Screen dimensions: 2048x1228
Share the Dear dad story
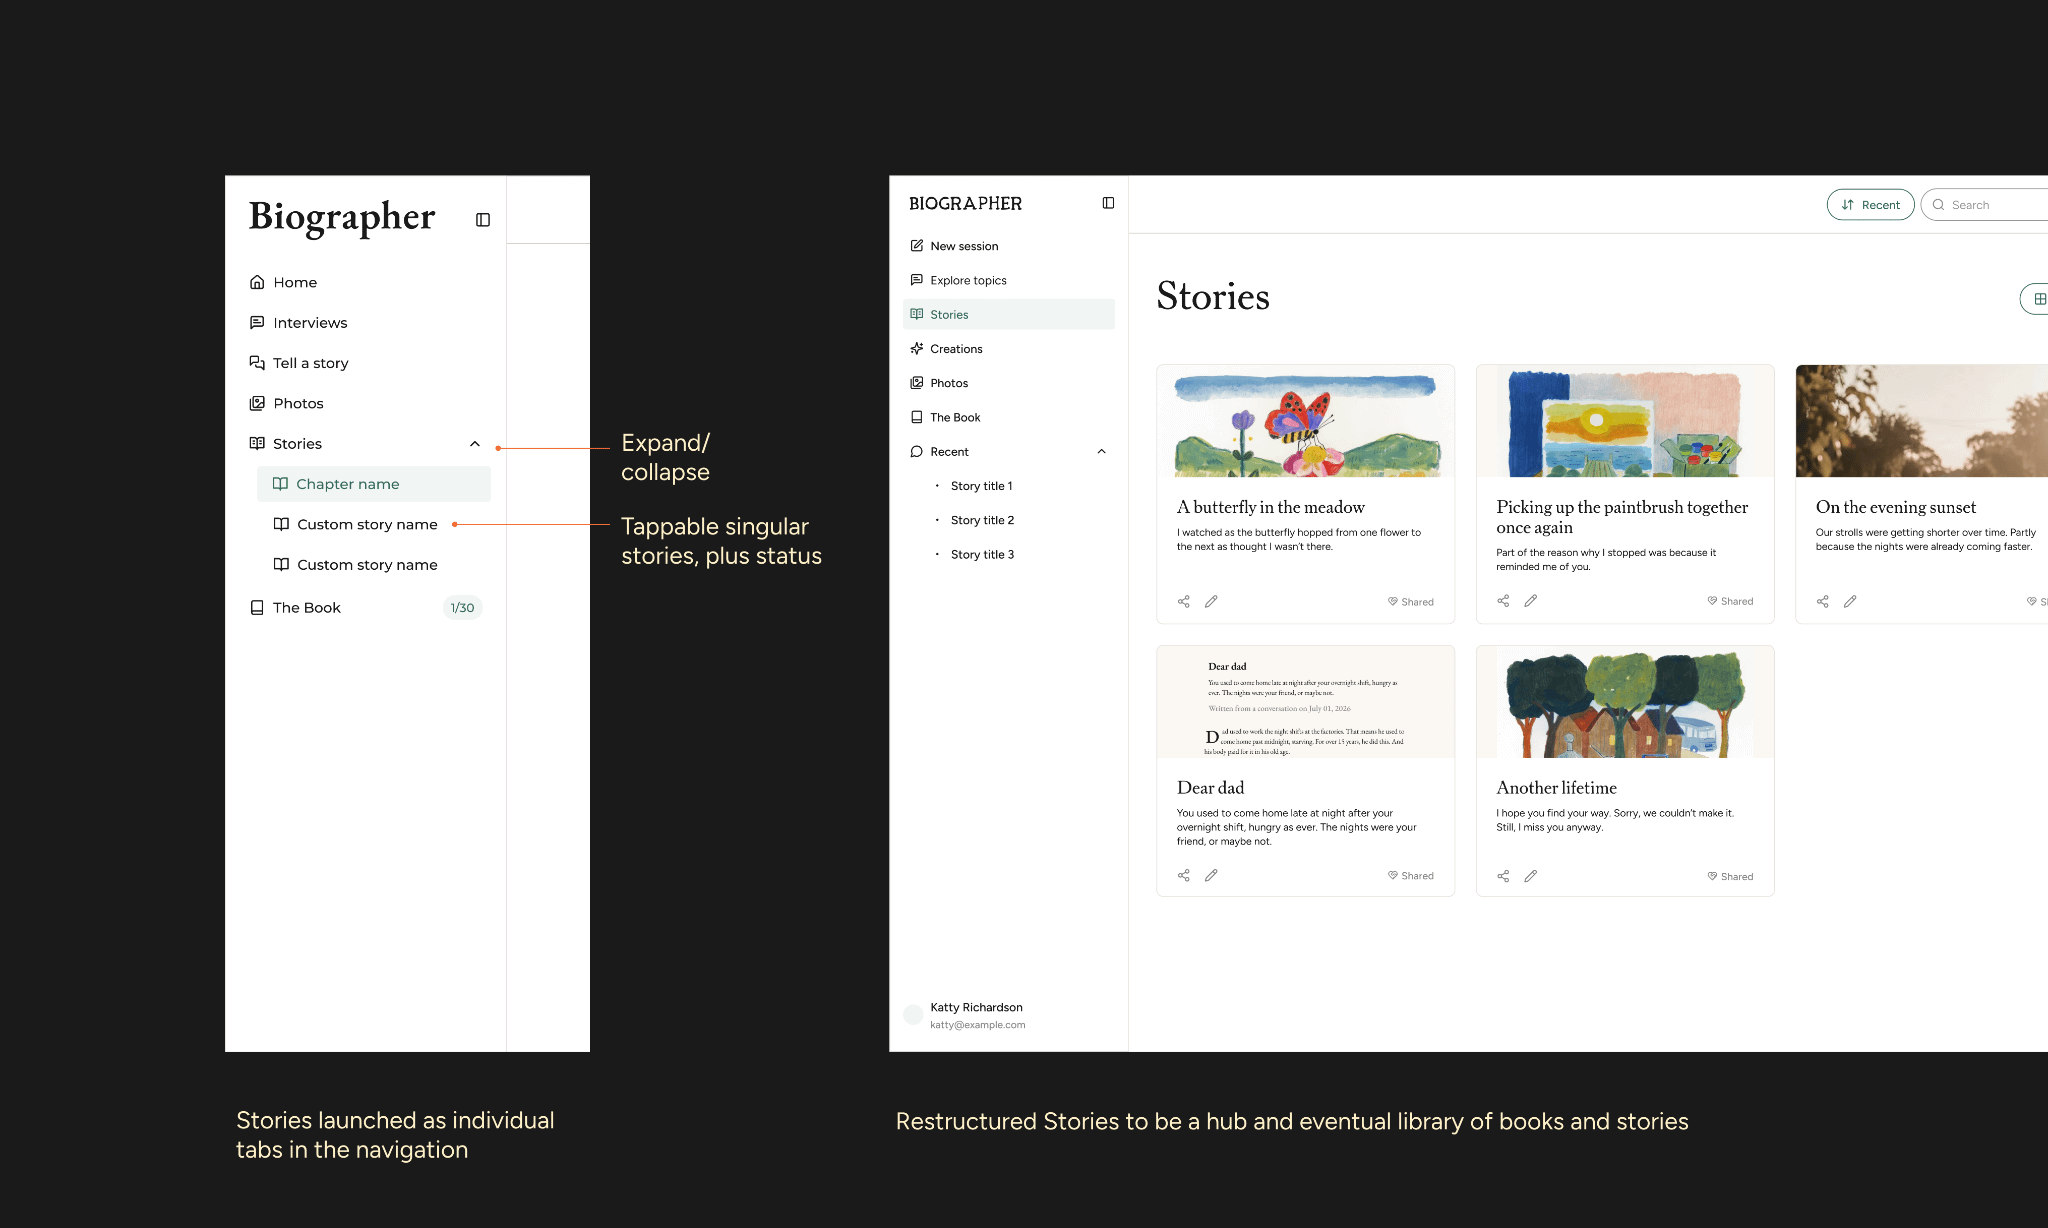(x=1184, y=876)
